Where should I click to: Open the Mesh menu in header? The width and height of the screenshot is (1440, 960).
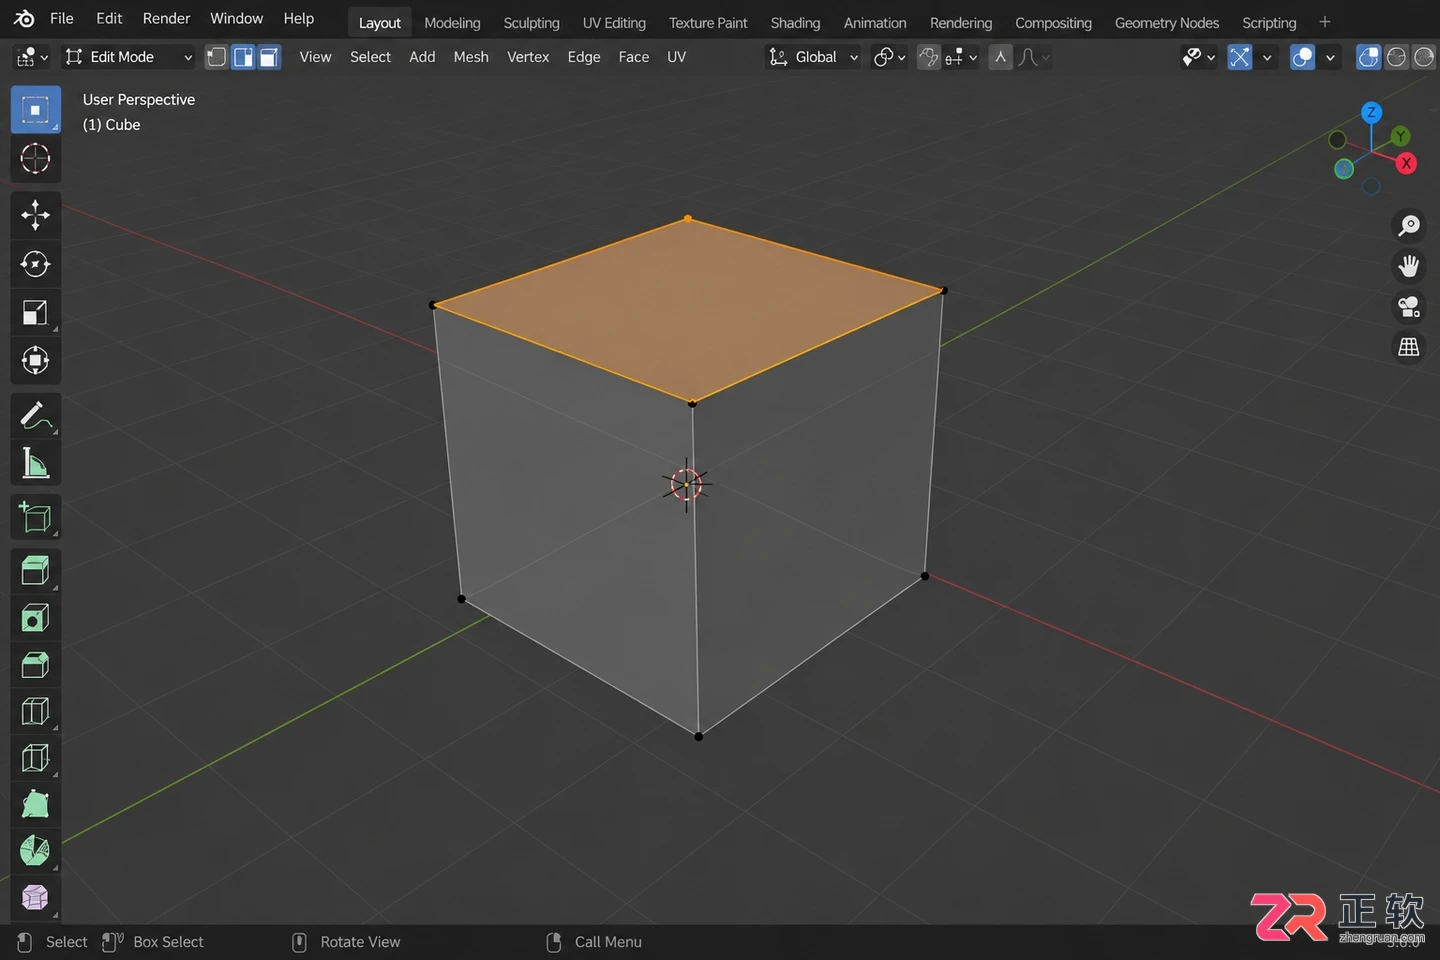471,57
